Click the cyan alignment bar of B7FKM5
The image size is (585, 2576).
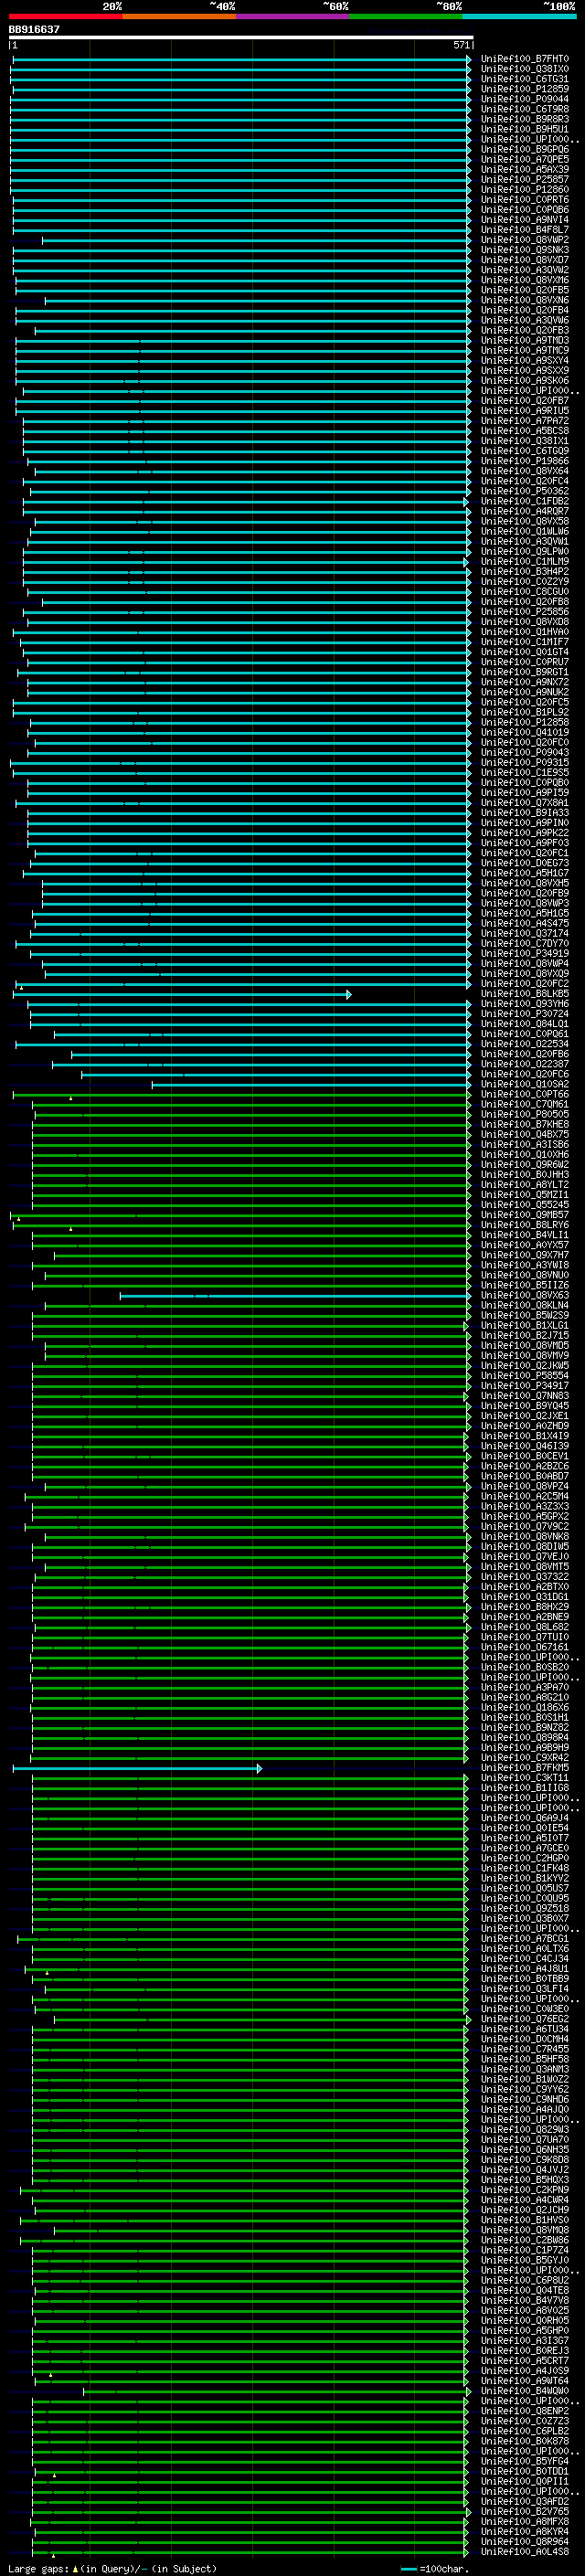137,1768
